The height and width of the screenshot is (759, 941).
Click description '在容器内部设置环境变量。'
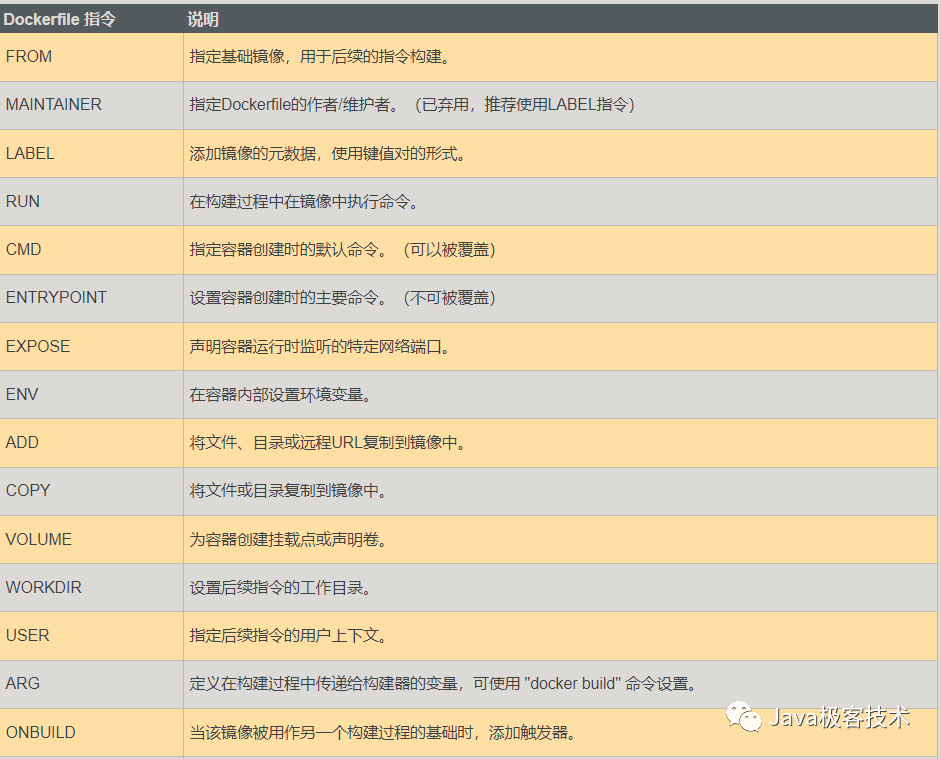pyautogui.click(x=281, y=395)
